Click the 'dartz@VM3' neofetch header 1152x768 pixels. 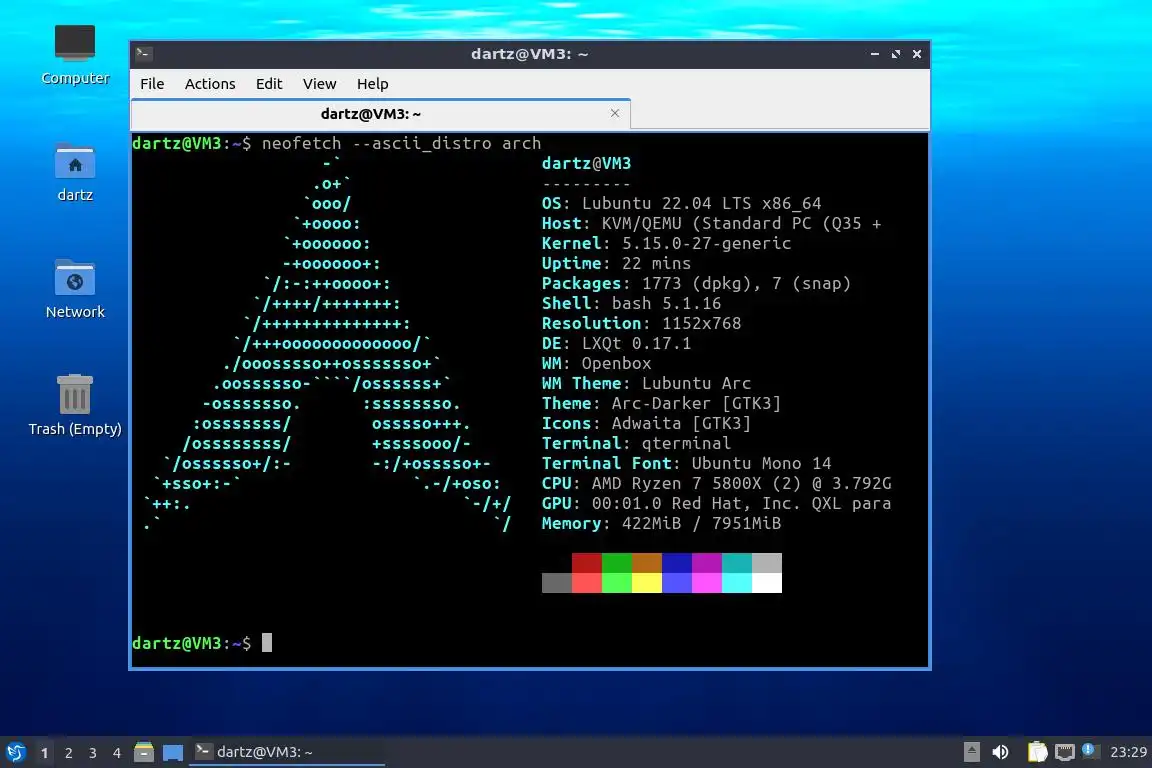coord(586,163)
